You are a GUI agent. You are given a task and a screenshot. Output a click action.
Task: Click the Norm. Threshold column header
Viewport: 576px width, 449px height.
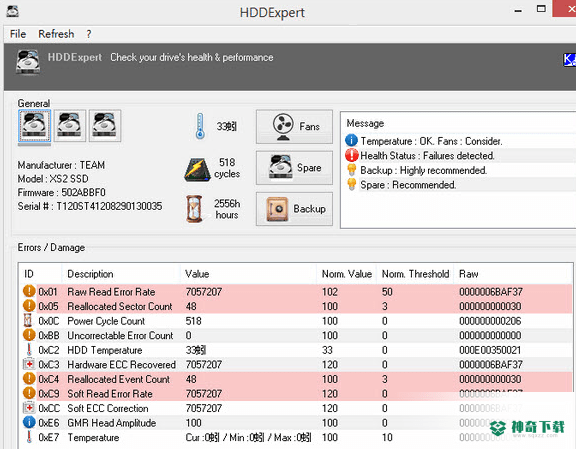415,274
